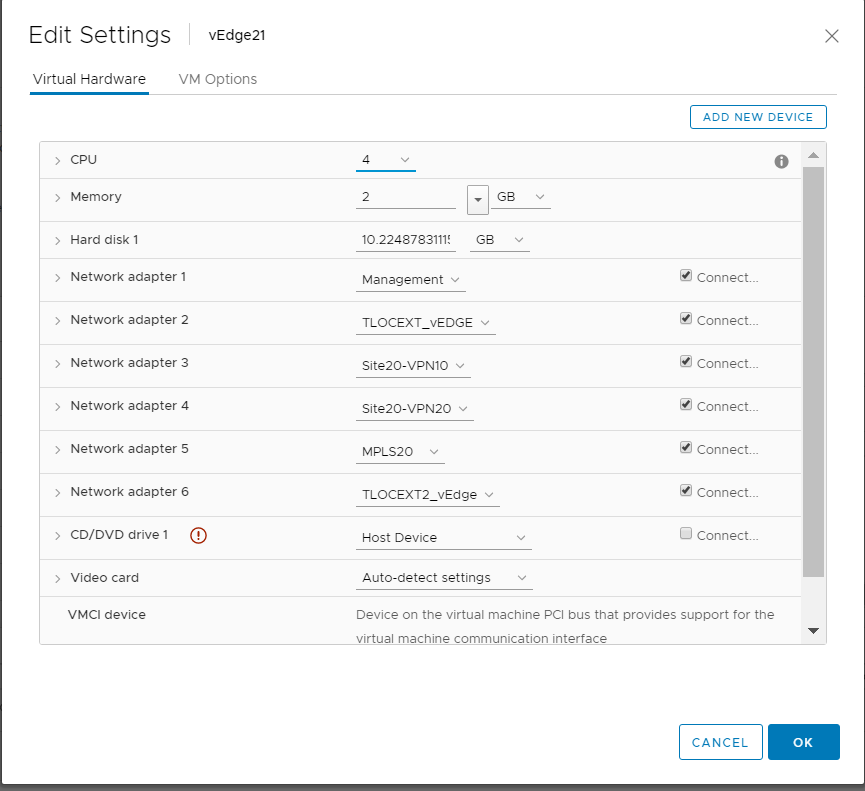Click the Cancel button

(720, 742)
